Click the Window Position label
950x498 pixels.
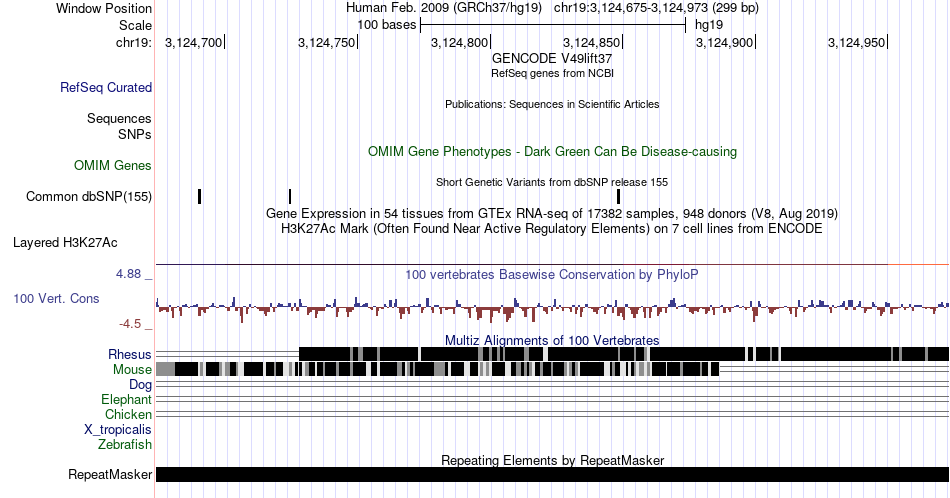point(104,8)
